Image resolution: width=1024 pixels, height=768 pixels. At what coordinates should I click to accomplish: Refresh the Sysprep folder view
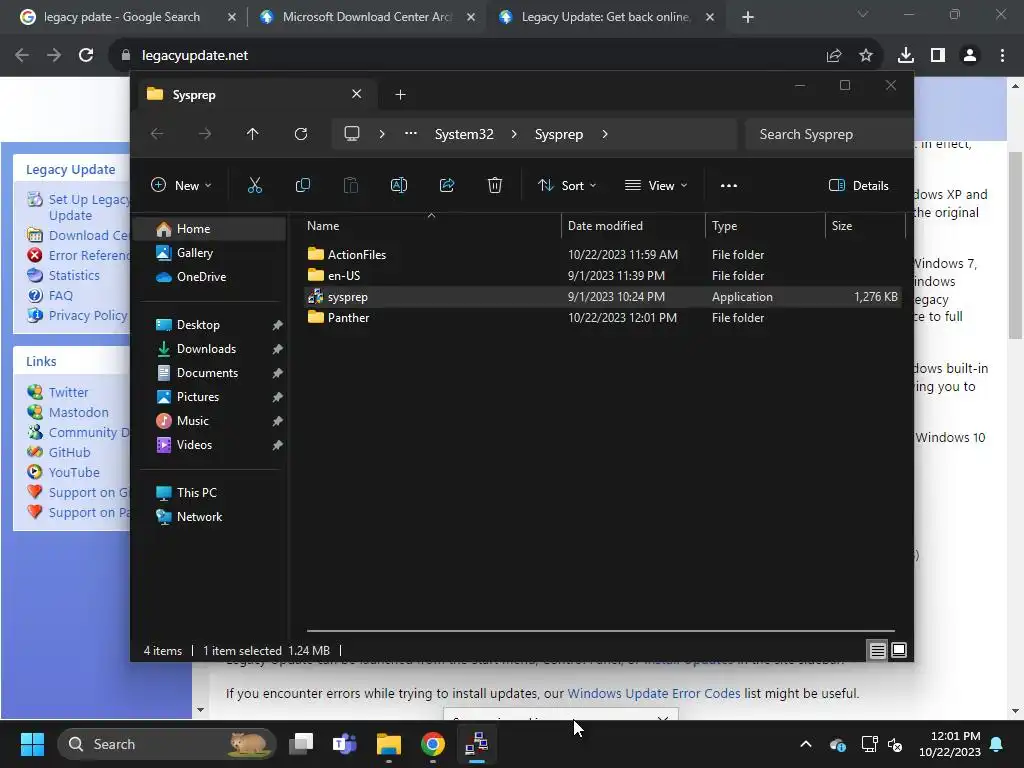pyautogui.click(x=300, y=134)
